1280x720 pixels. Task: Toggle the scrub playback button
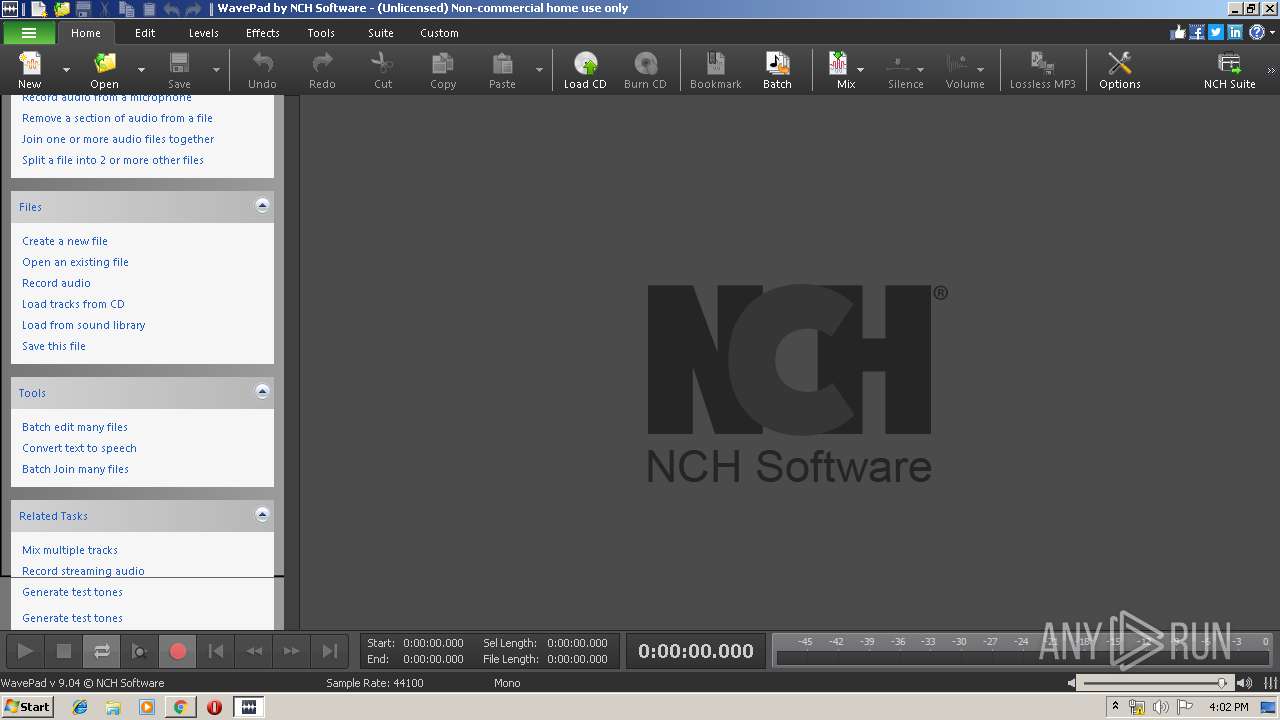coord(140,651)
